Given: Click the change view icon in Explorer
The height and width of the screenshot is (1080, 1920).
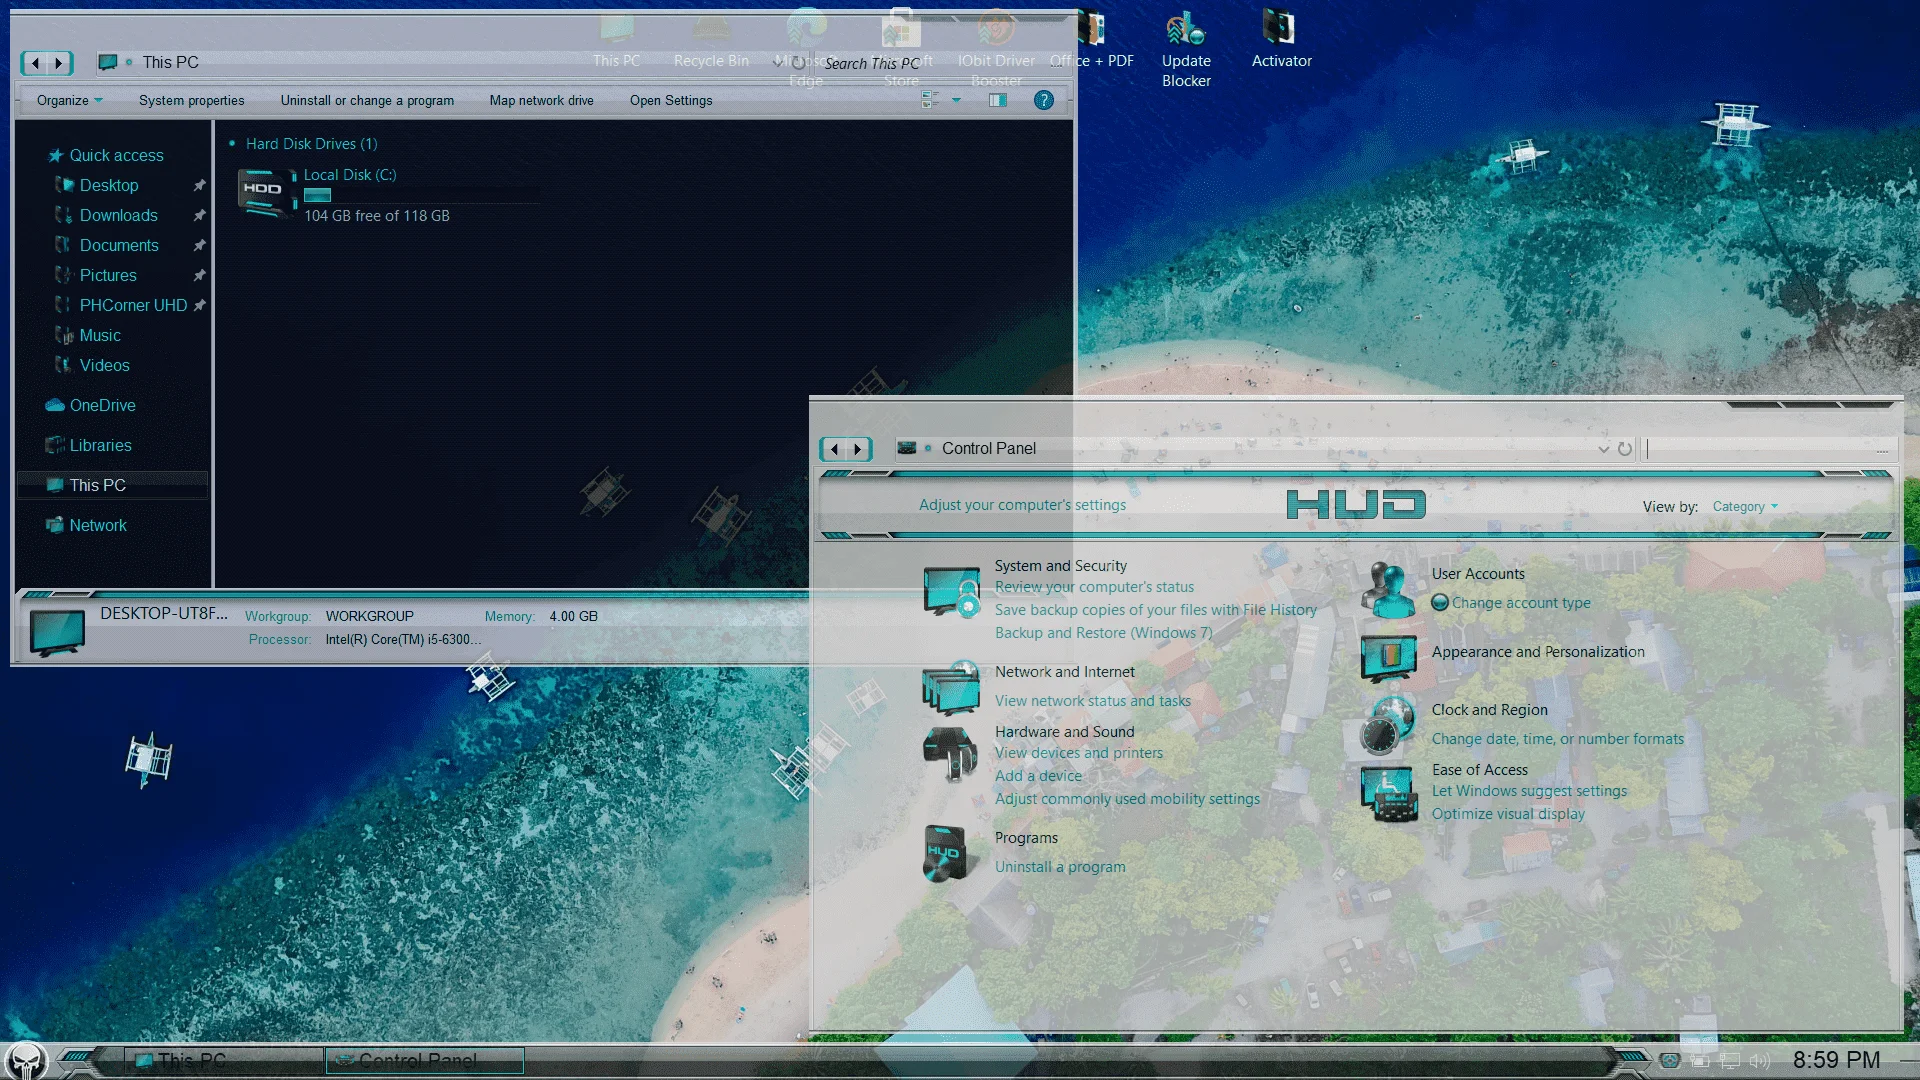Looking at the screenshot, I should [930, 100].
